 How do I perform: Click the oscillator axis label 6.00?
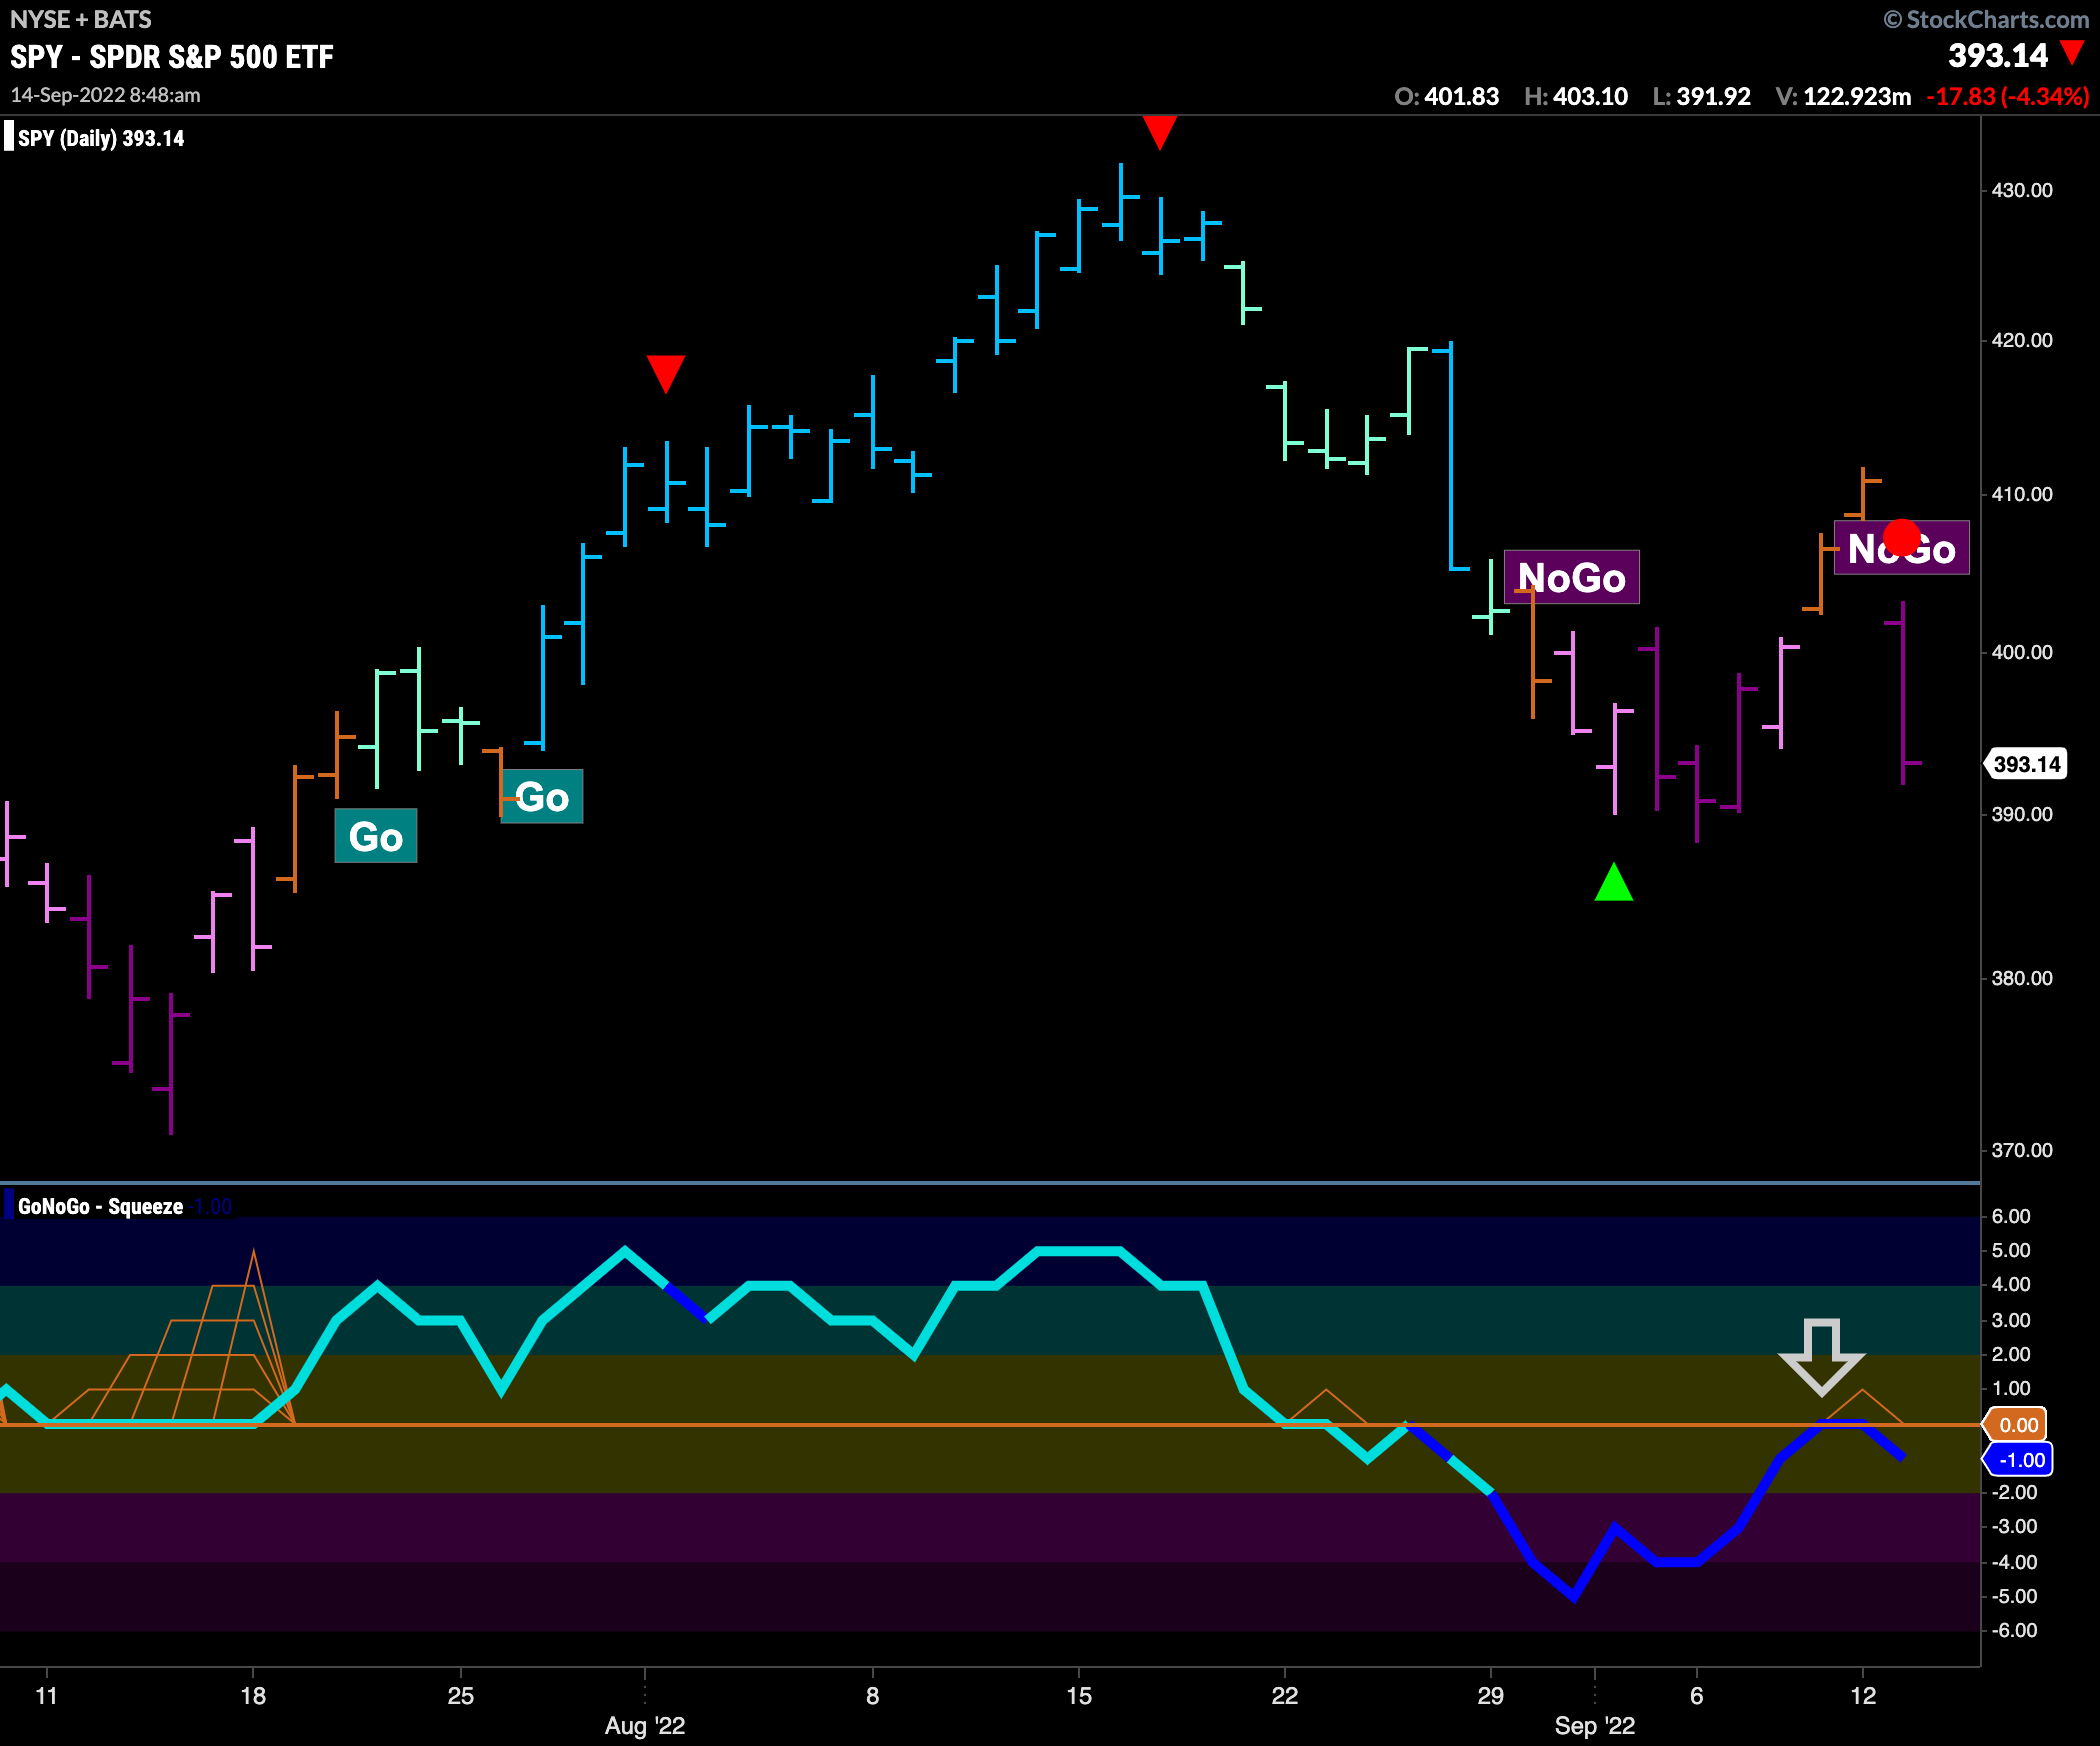coord(2011,1216)
